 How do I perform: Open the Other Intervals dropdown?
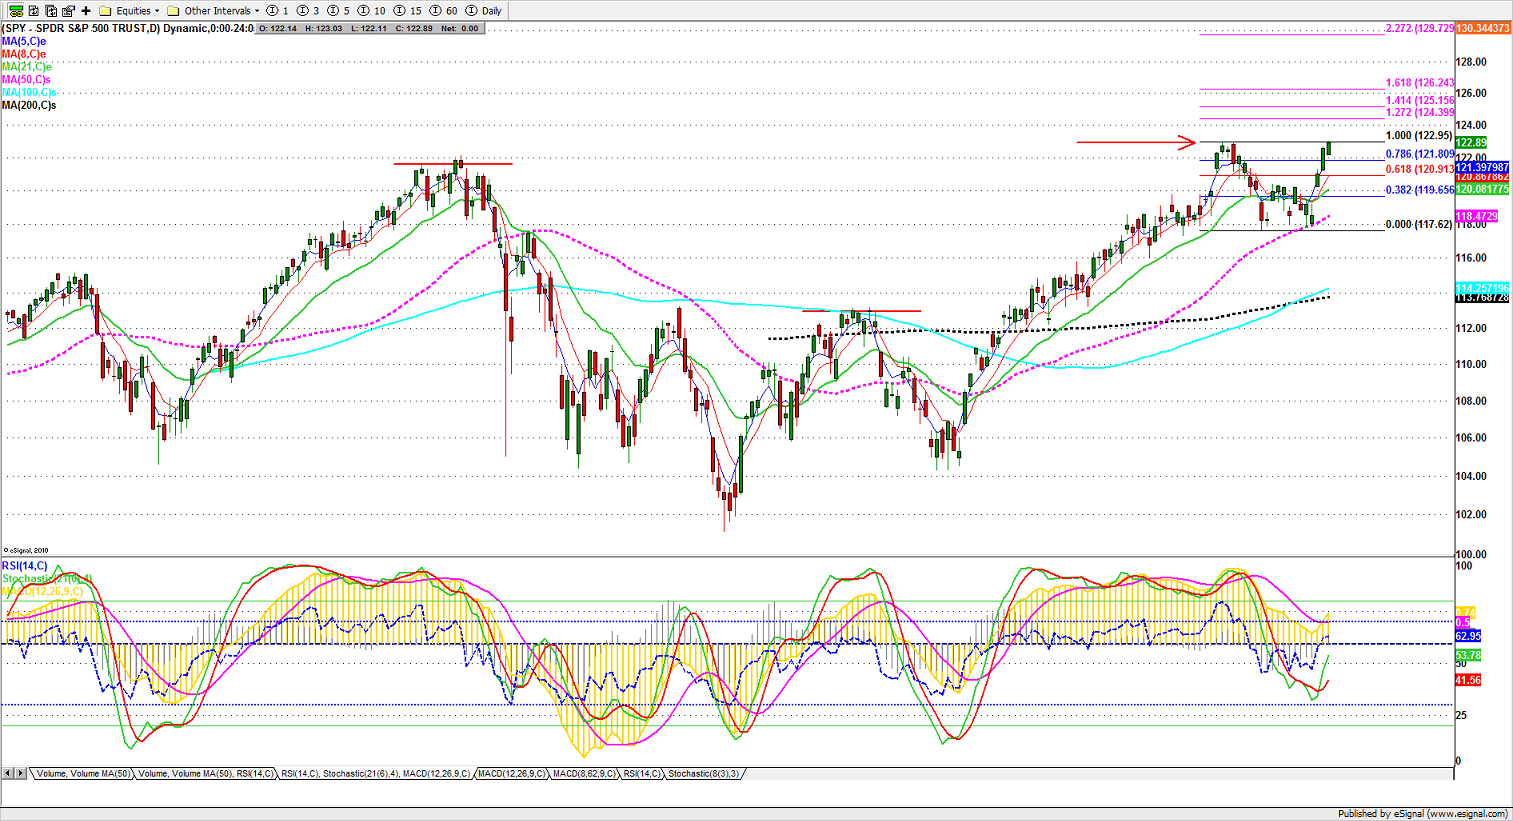(x=214, y=11)
